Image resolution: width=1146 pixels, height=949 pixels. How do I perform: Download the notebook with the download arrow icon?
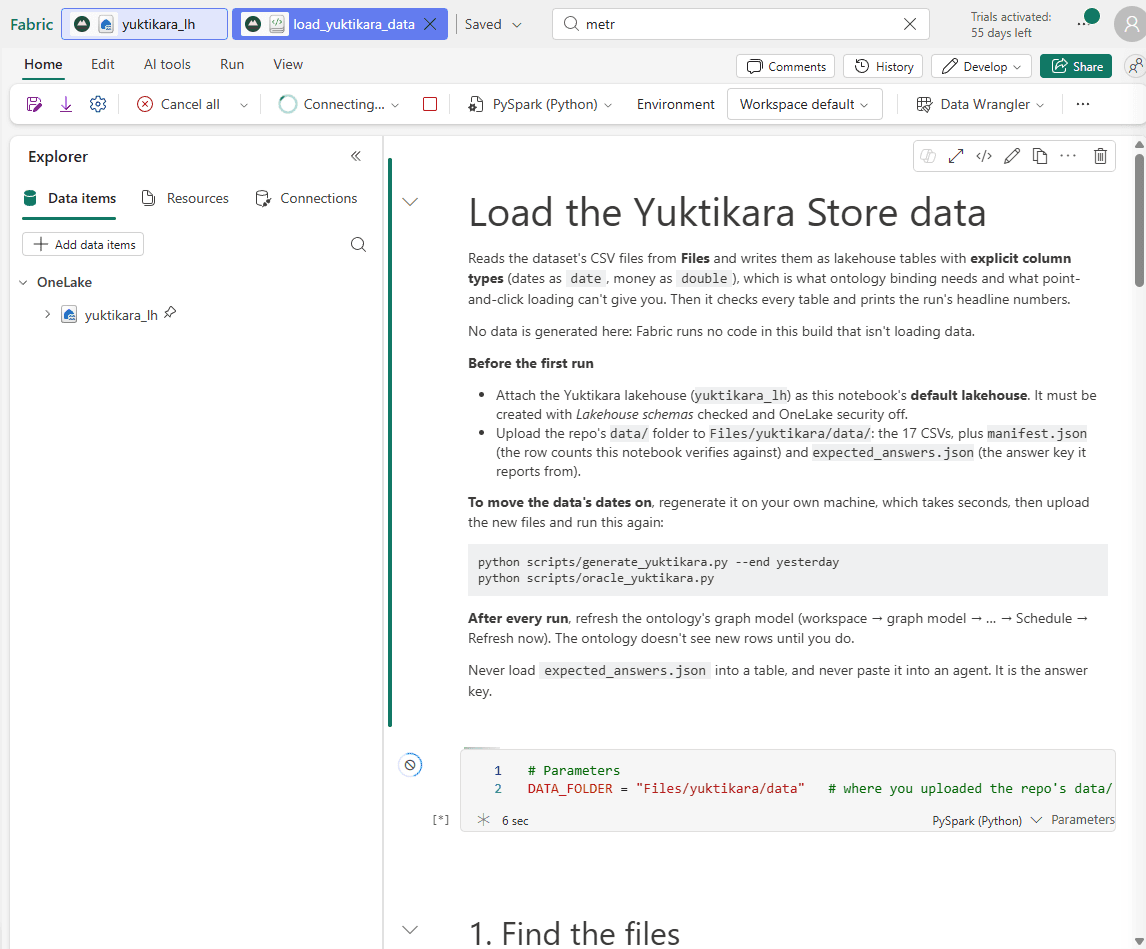(x=66, y=105)
